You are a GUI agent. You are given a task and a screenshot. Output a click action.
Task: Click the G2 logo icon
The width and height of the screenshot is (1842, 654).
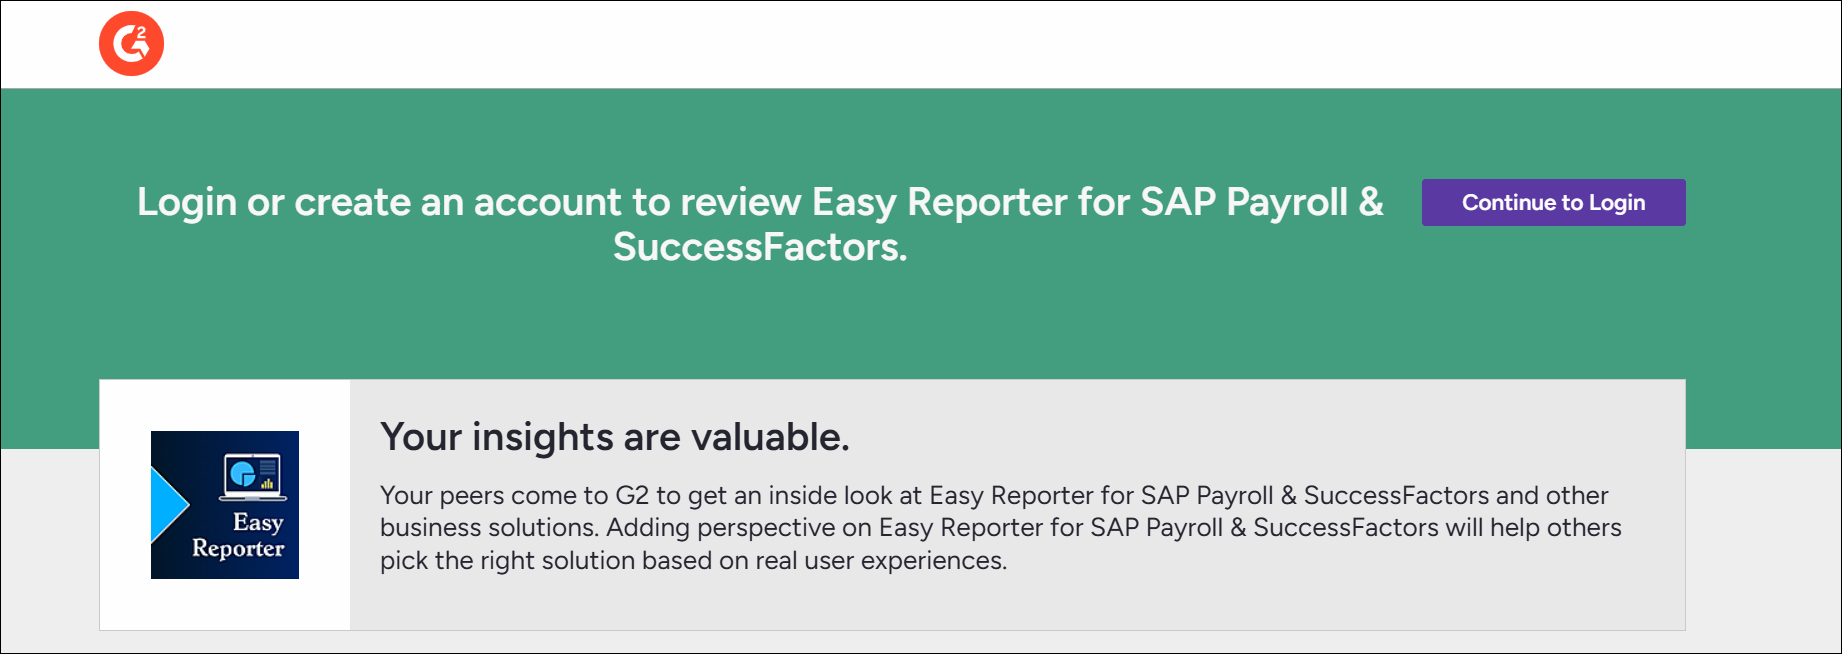coord(131,44)
